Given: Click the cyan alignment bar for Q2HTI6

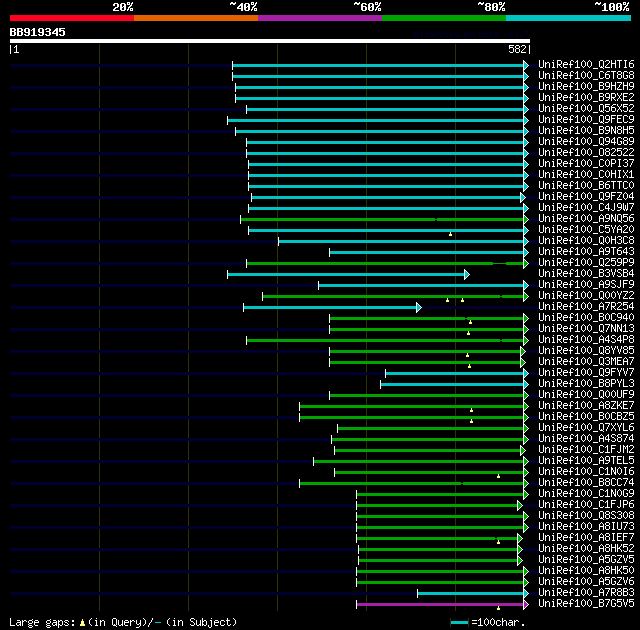Looking at the screenshot, I should point(378,65).
